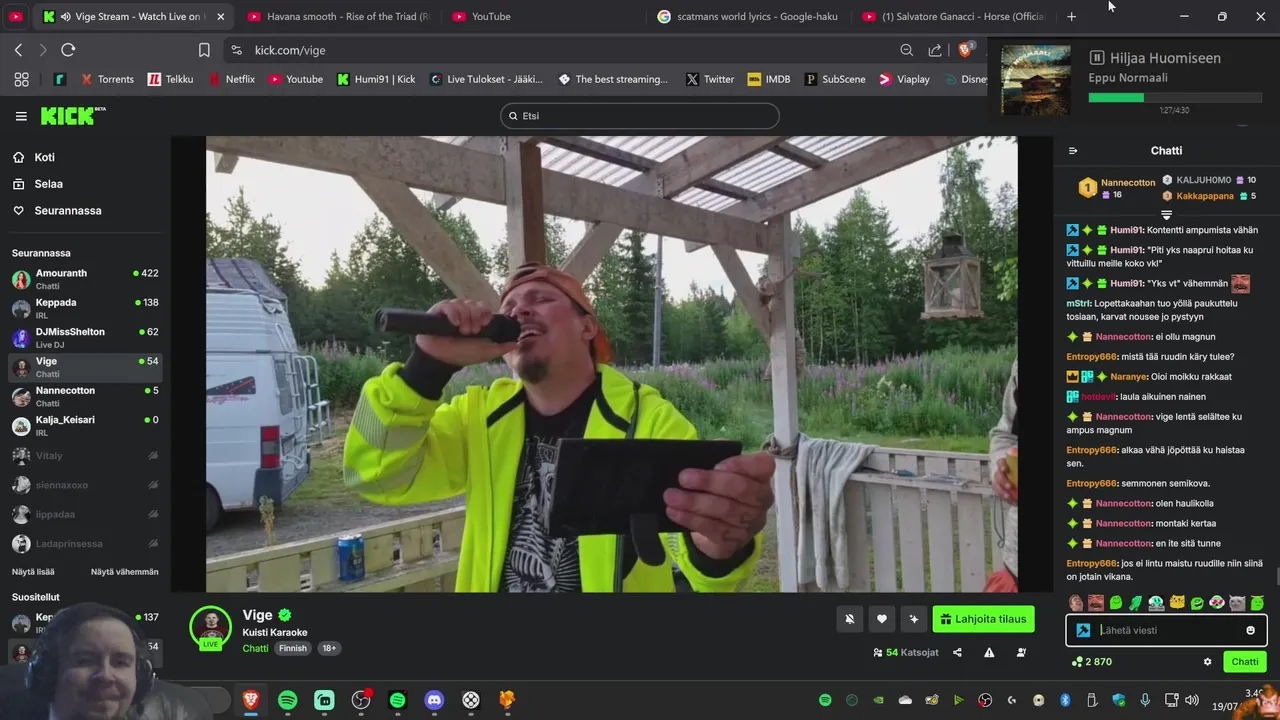This screenshot has width=1280, height=720.
Task: Click the chat scrollbar thumb
Action: [1276, 576]
